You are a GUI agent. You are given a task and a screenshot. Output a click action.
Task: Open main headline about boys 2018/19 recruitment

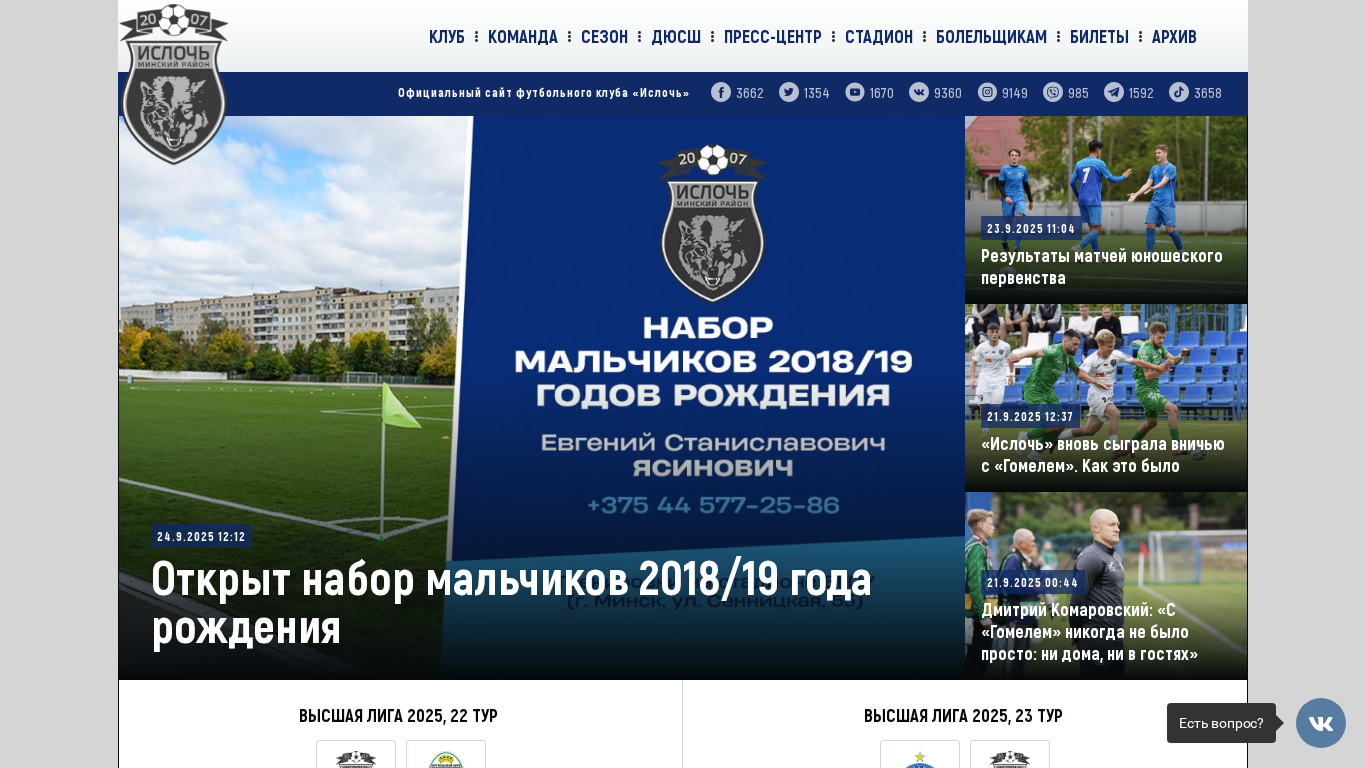(512, 603)
